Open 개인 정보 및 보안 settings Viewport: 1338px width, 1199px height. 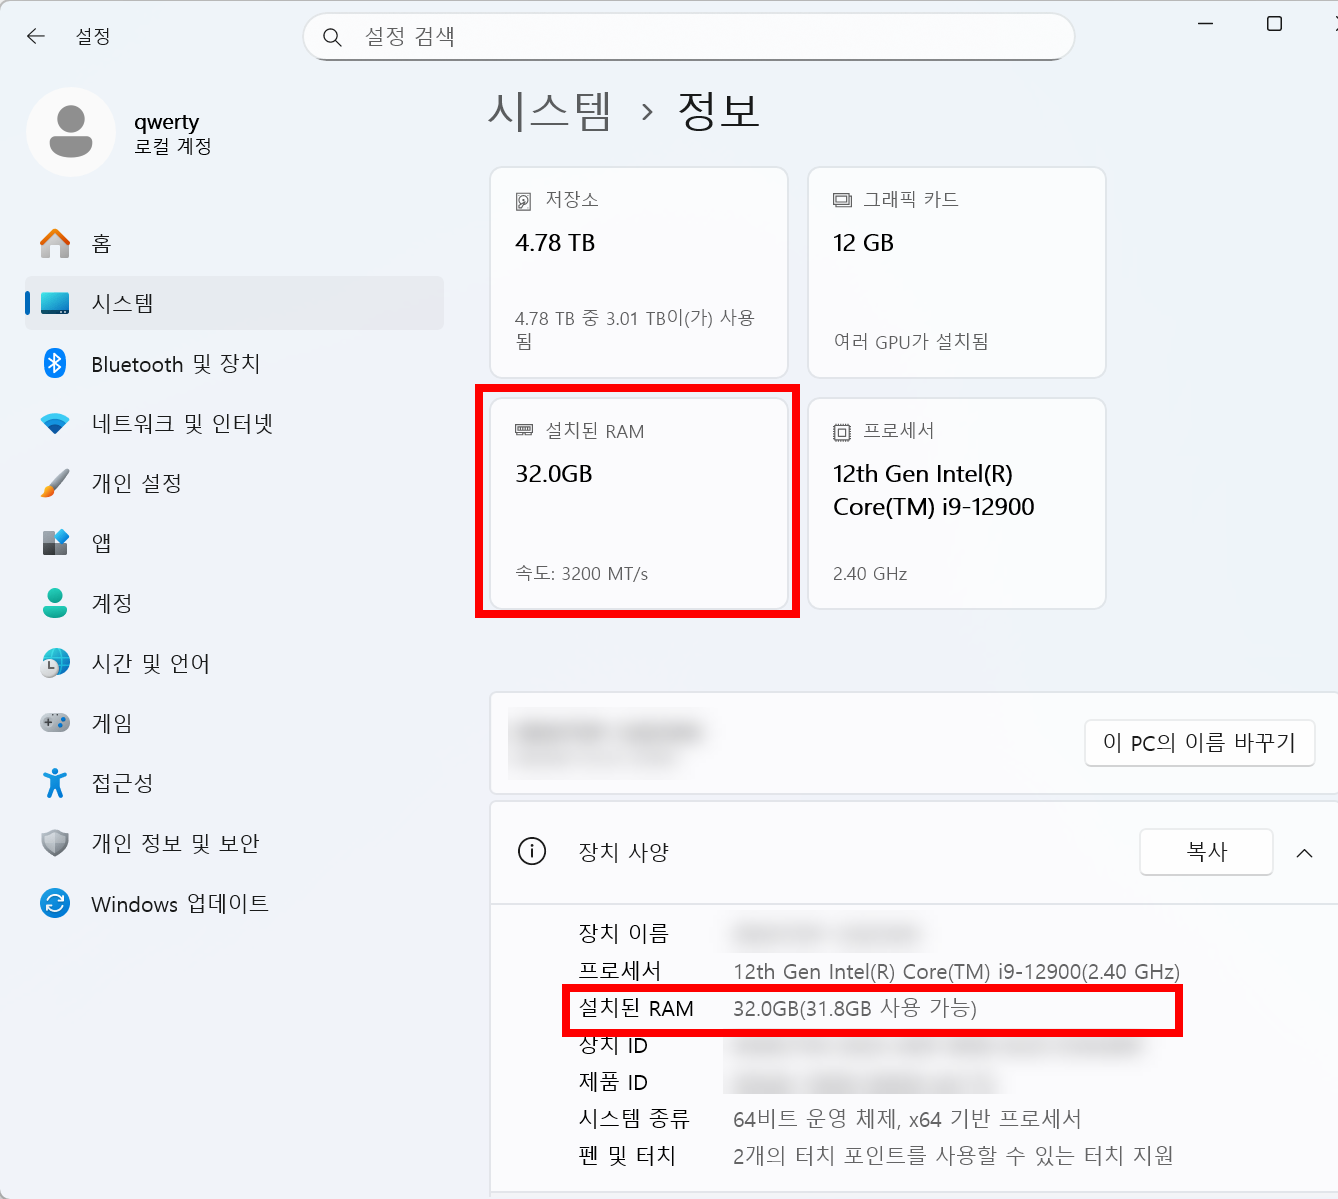click(x=234, y=843)
